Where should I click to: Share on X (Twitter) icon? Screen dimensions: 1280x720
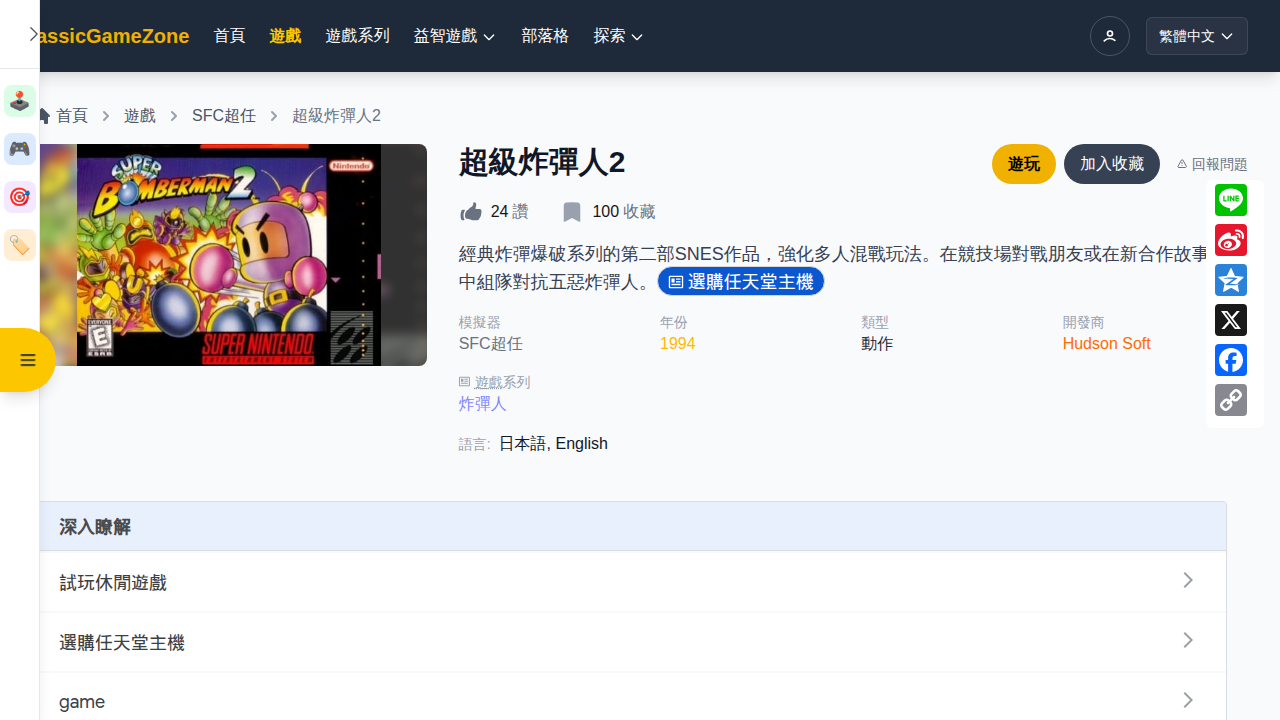[x=1231, y=320]
